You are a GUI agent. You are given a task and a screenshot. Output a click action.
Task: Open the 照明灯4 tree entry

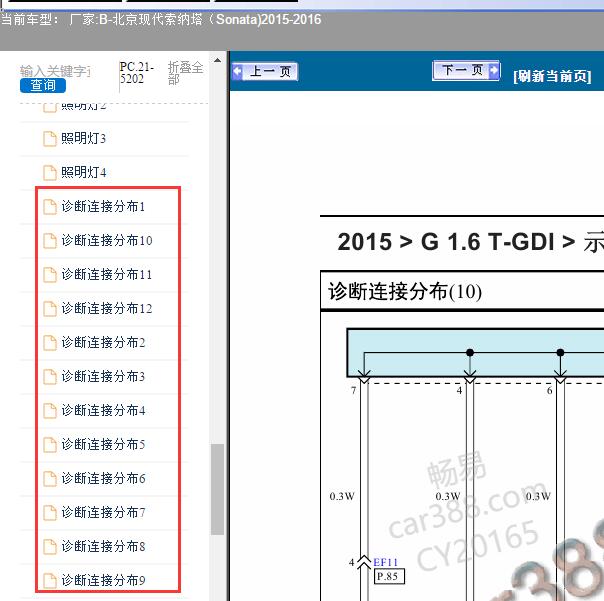click(x=84, y=172)
